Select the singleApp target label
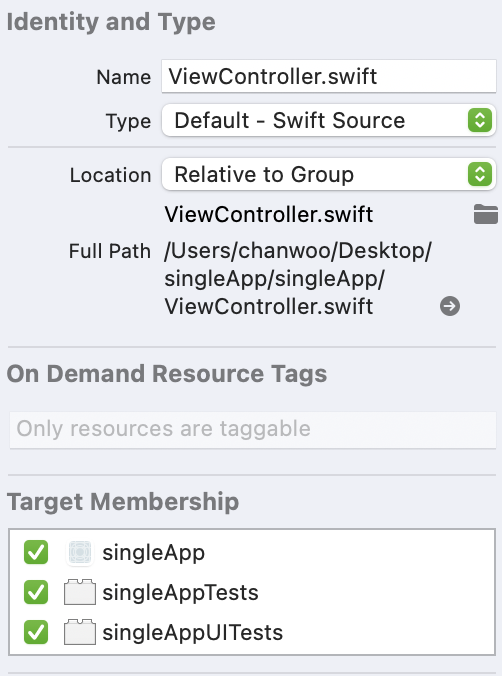 (x=154, y=553)
